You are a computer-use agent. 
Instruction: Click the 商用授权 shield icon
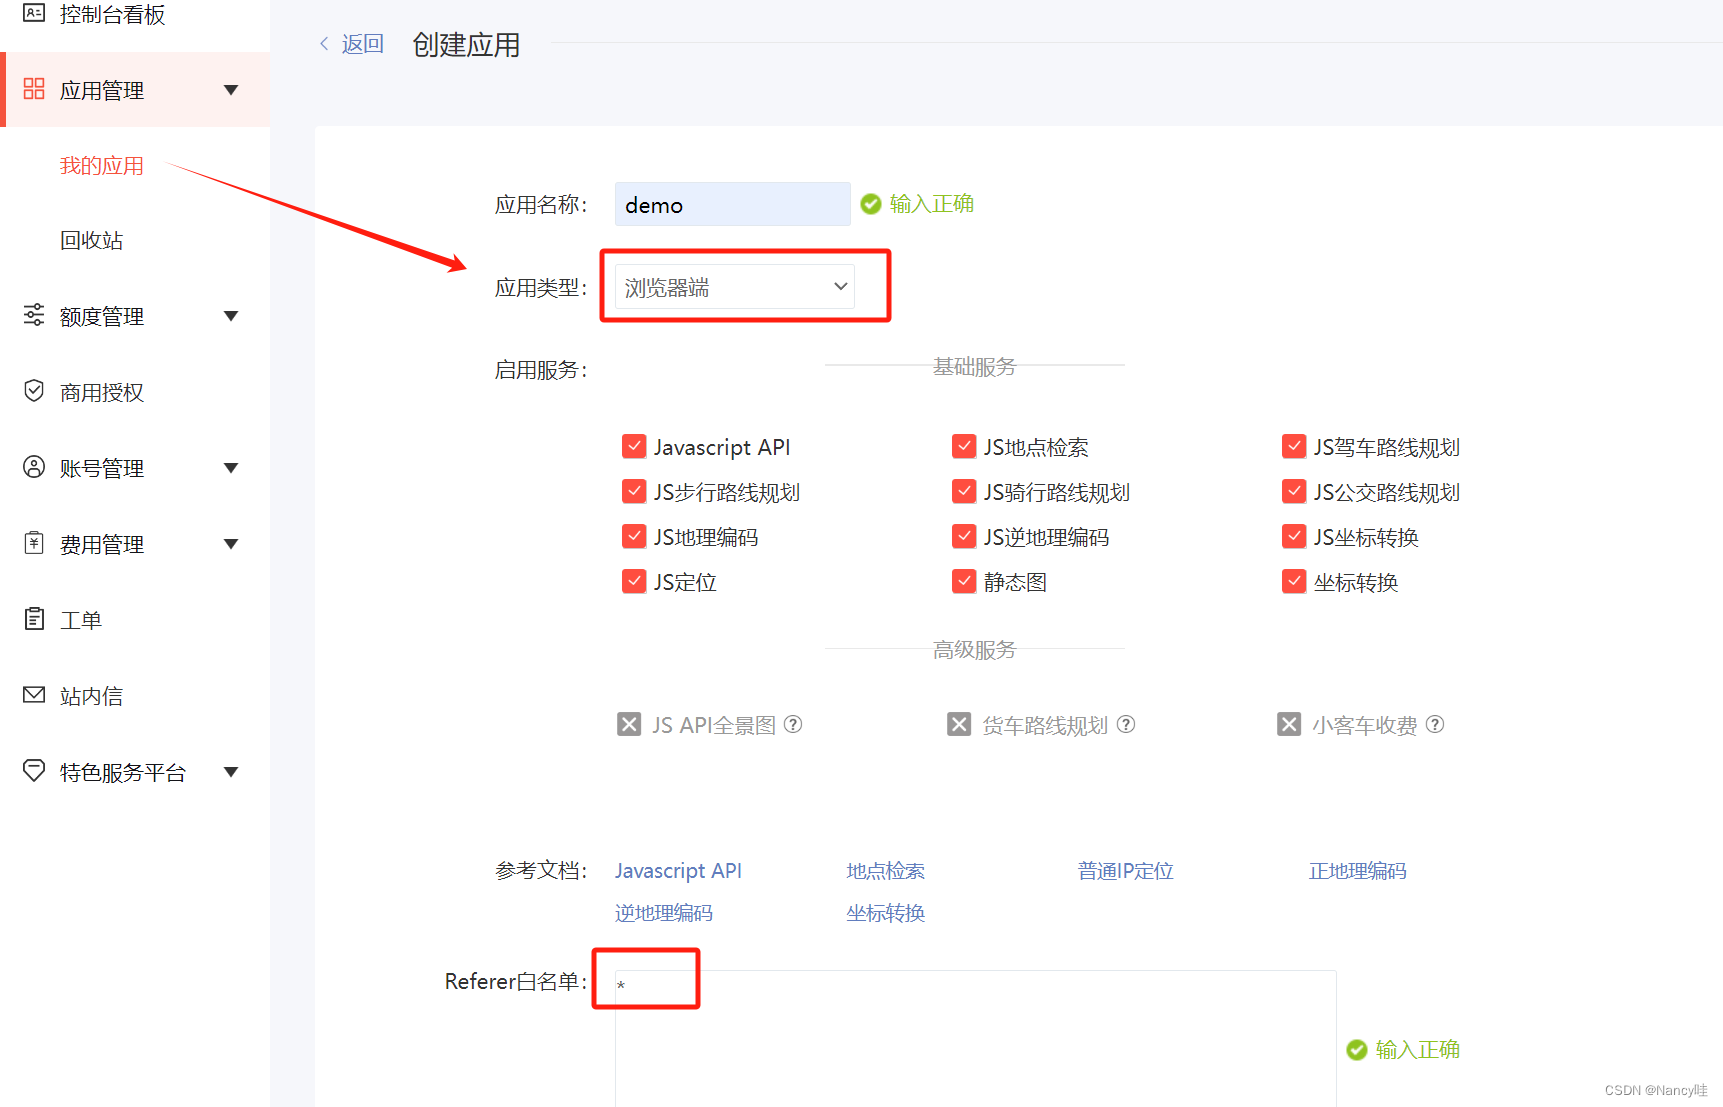[34, 391]
